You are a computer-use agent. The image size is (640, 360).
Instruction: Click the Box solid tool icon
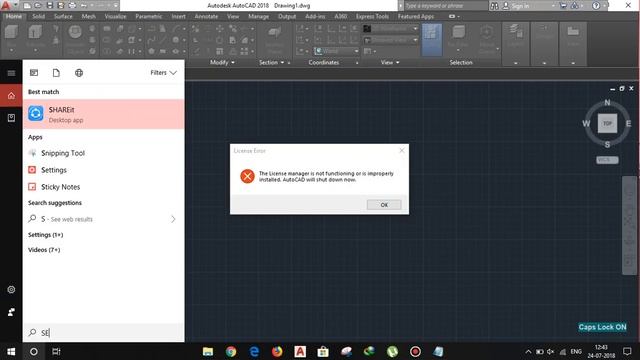[x=11, y=33]
